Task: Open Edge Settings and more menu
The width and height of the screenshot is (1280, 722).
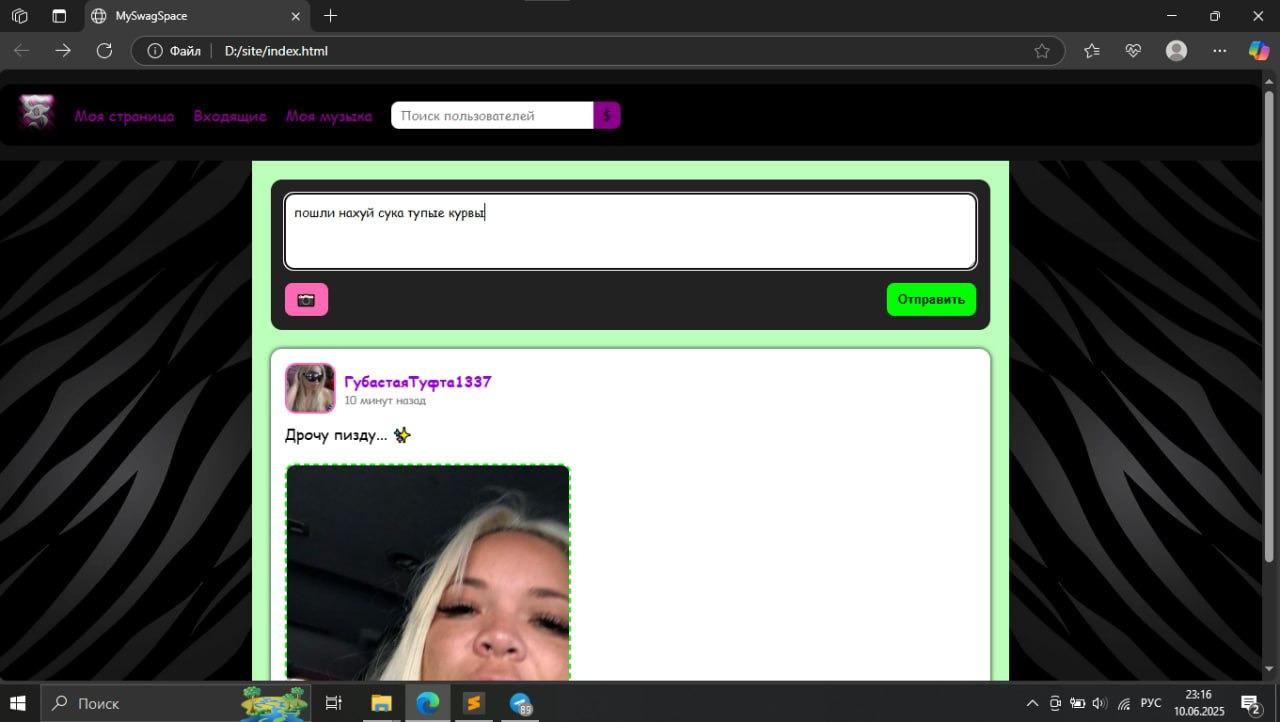Action: [1219, 51]
